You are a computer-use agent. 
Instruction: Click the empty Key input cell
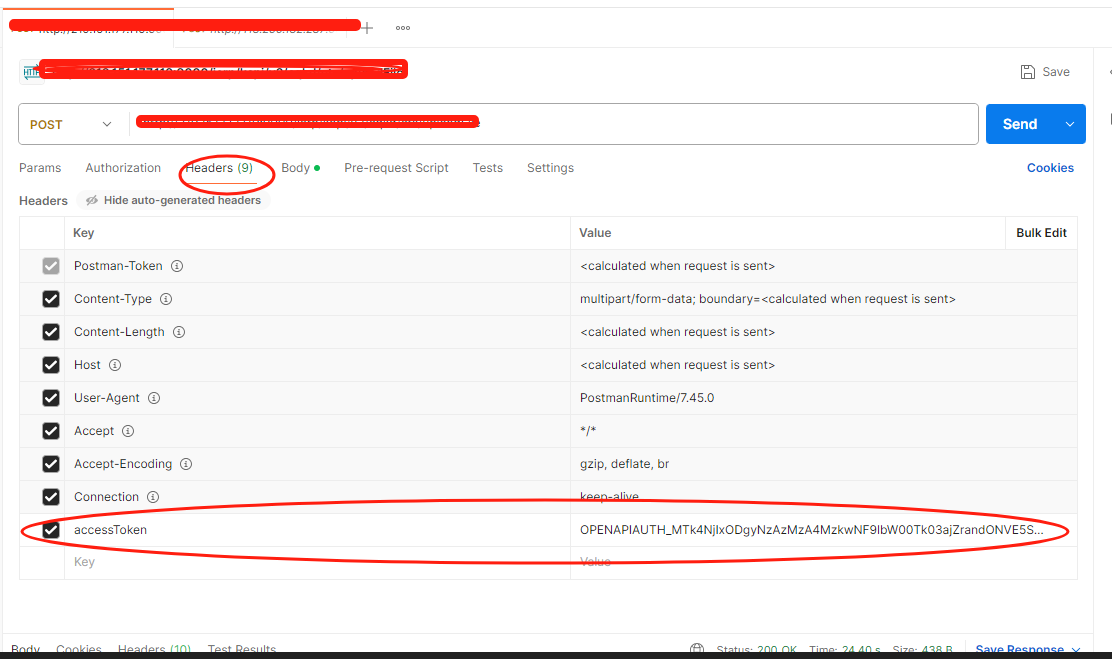(317, 563)
